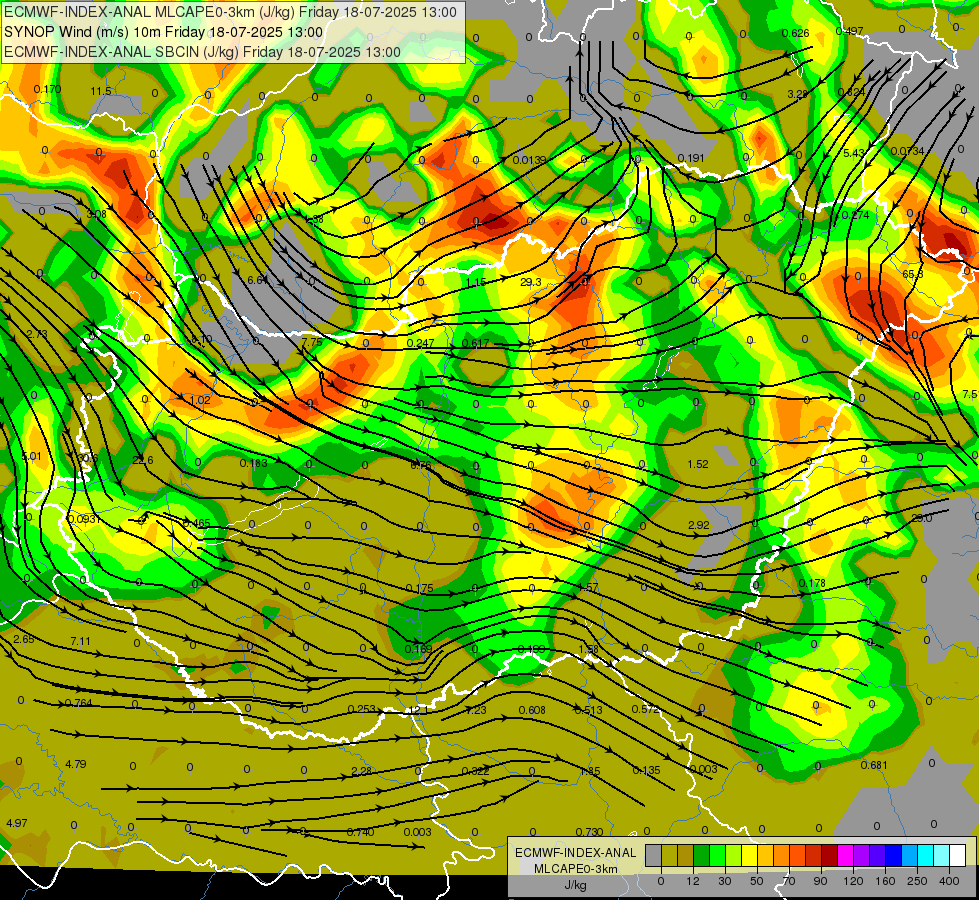Viewport: 979px width, 900px height.
Task: Click the legend tick label 50
Action: pos(757,881)
